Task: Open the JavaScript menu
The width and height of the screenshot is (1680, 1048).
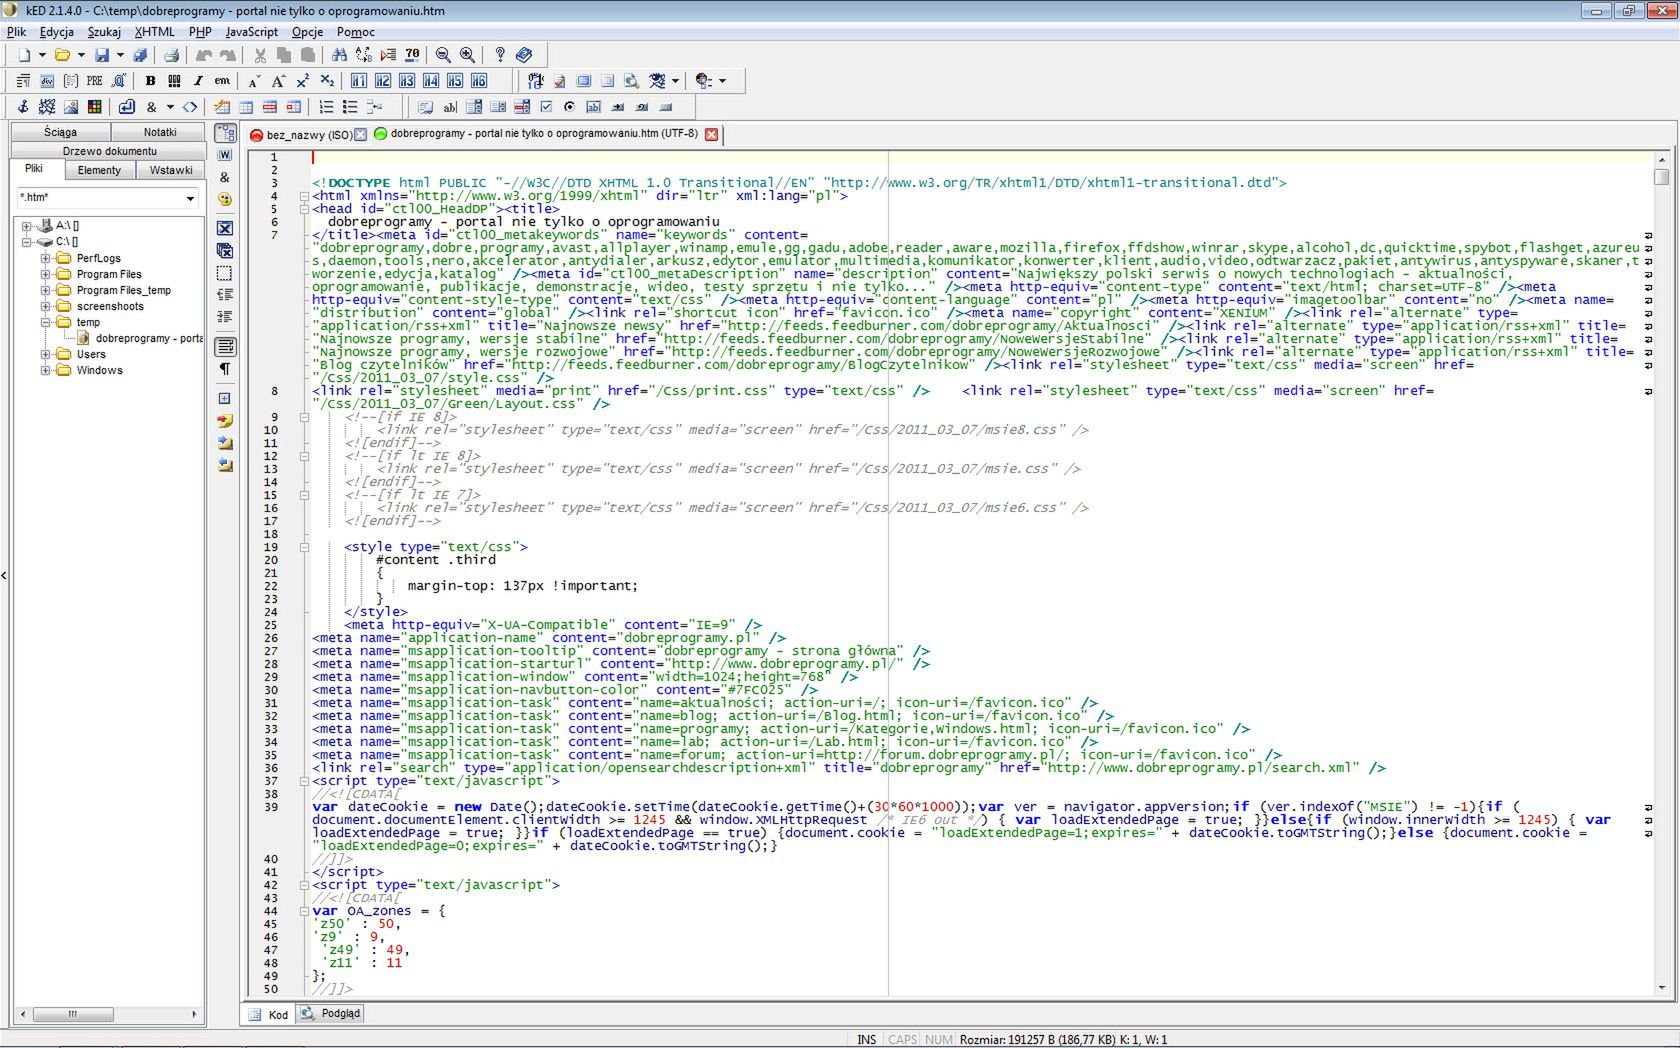Action: click(x=252, y=32)
